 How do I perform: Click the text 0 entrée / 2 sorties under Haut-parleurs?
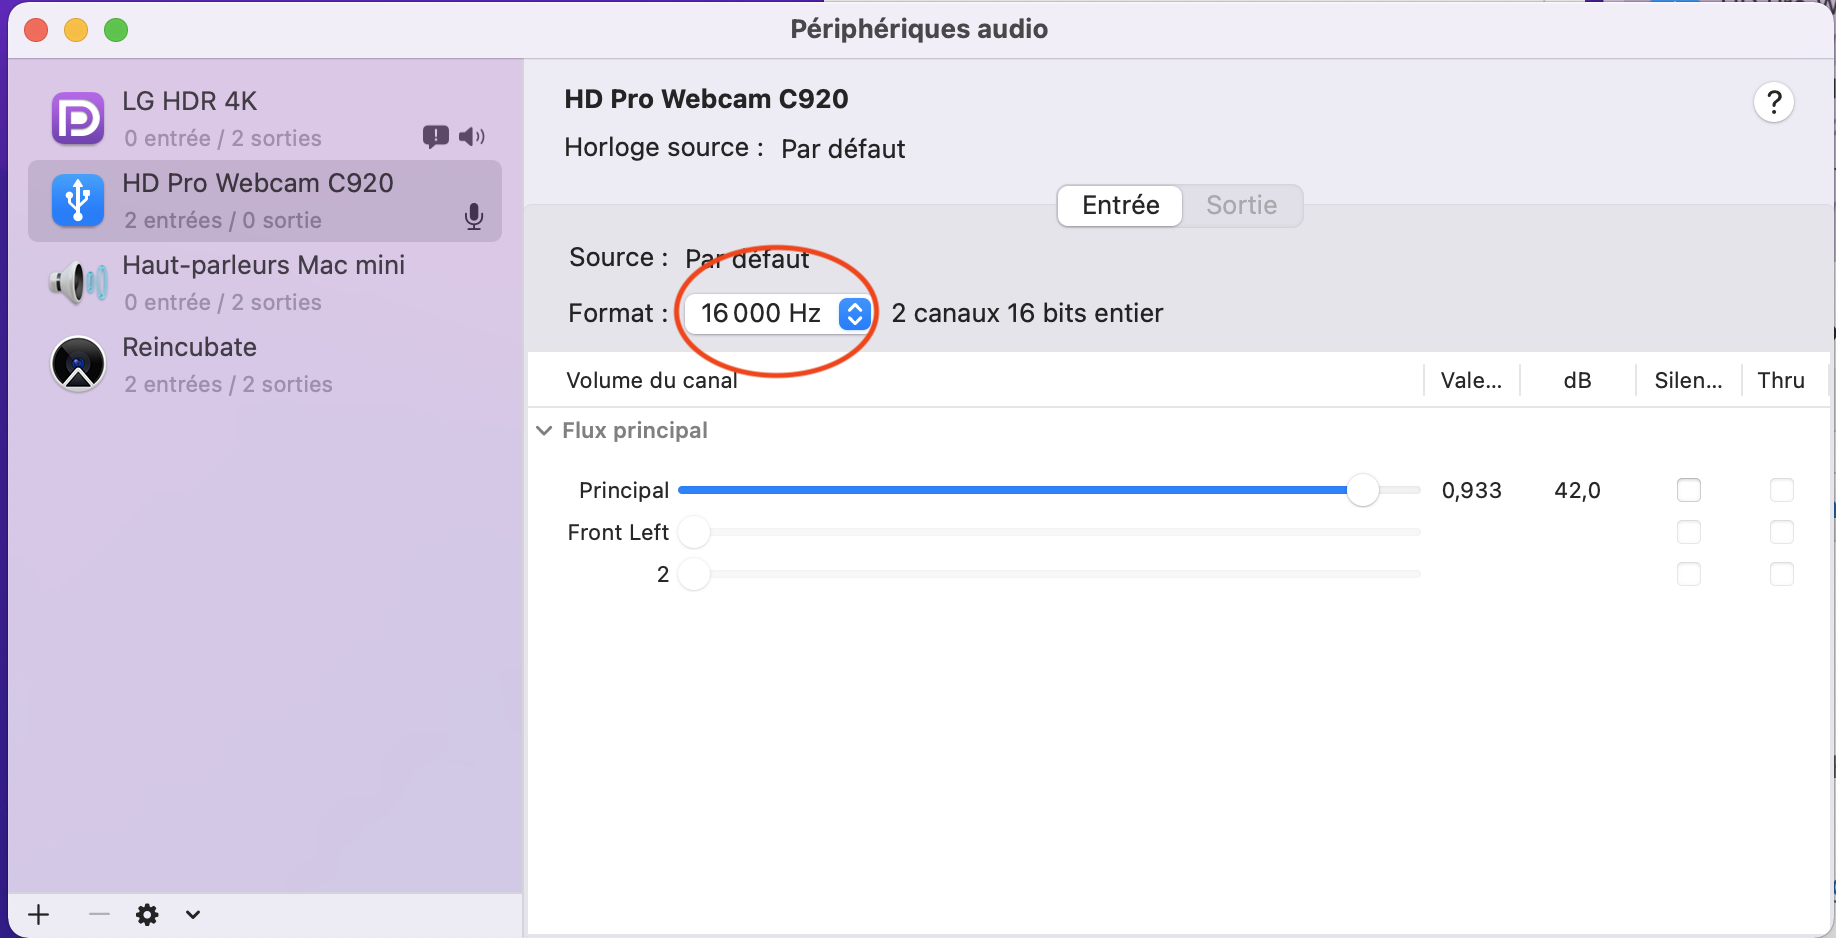(223, 302)
